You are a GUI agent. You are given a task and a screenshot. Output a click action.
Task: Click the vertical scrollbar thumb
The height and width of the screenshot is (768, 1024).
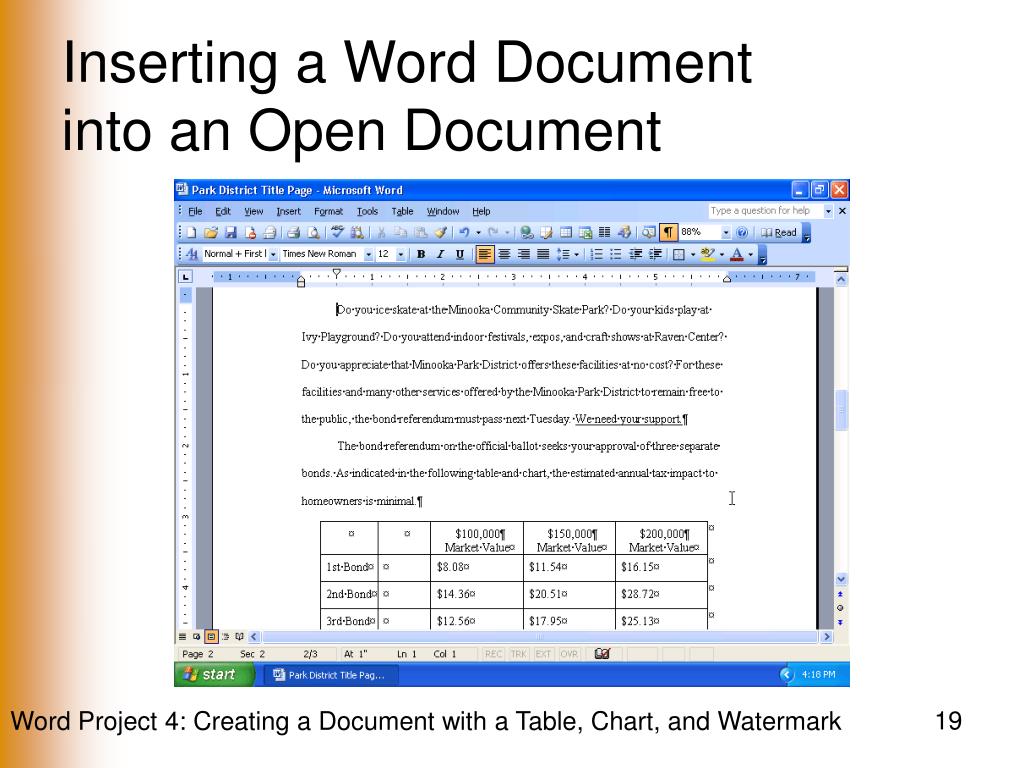[841, 410]
